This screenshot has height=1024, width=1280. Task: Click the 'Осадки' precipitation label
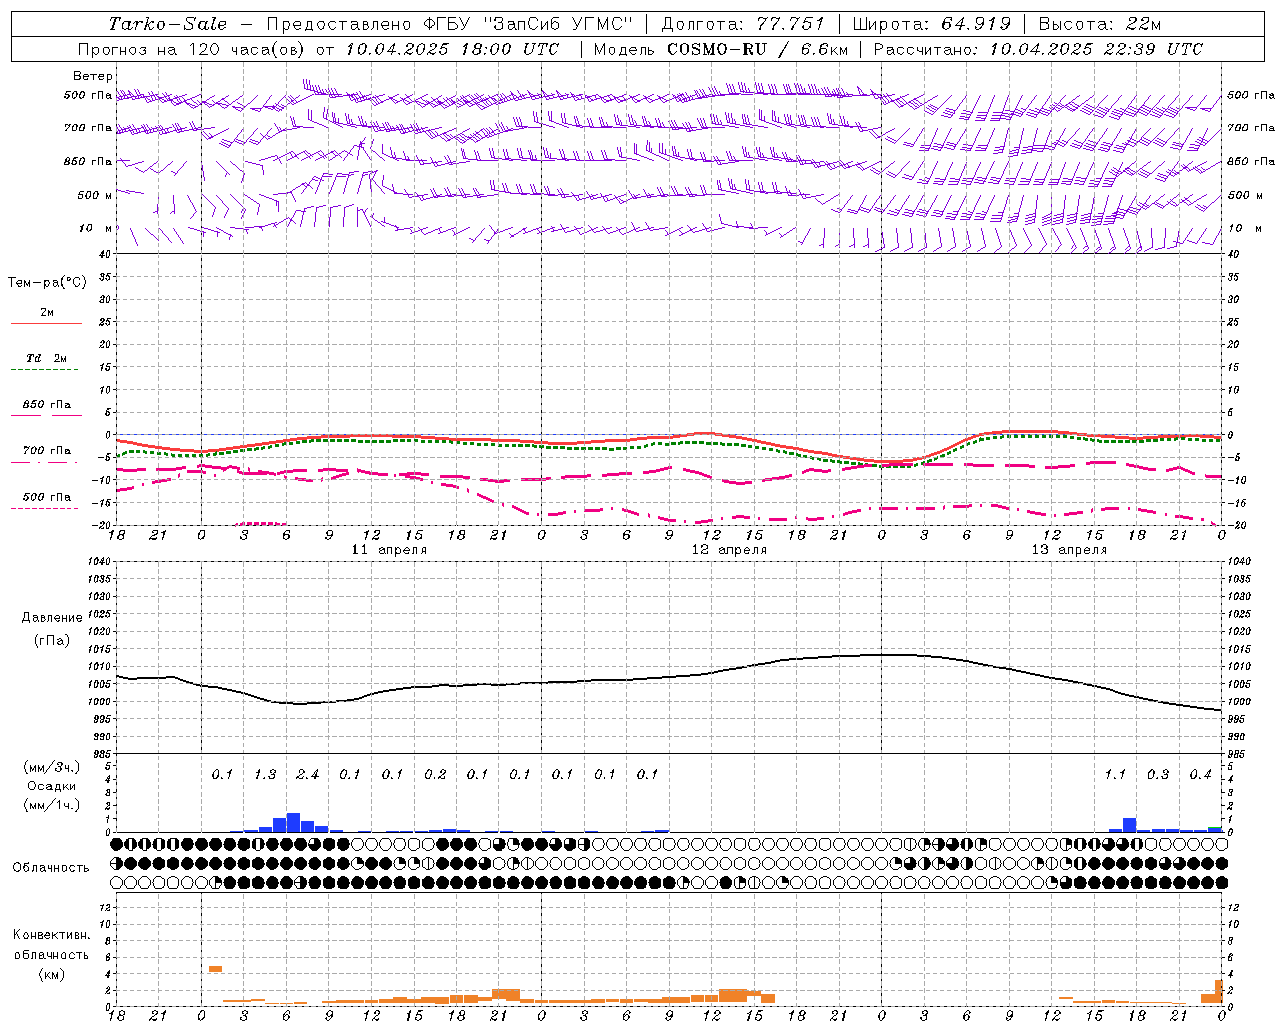pyautogui.click(x=51, y=786)
